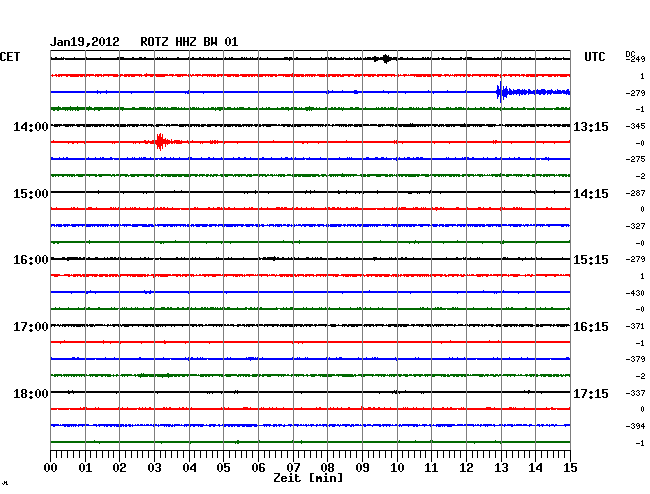Click DC offset value -345
Viewport: 650px width, 494px height.
635,126
